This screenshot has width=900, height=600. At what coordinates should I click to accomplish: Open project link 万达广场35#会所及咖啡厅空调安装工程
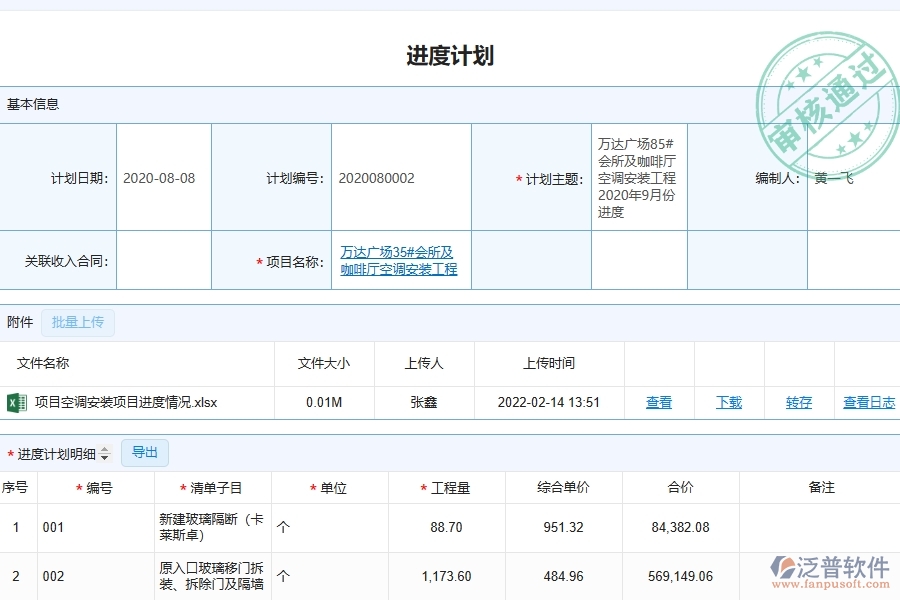pyautogui.click(x=401, y=260)
